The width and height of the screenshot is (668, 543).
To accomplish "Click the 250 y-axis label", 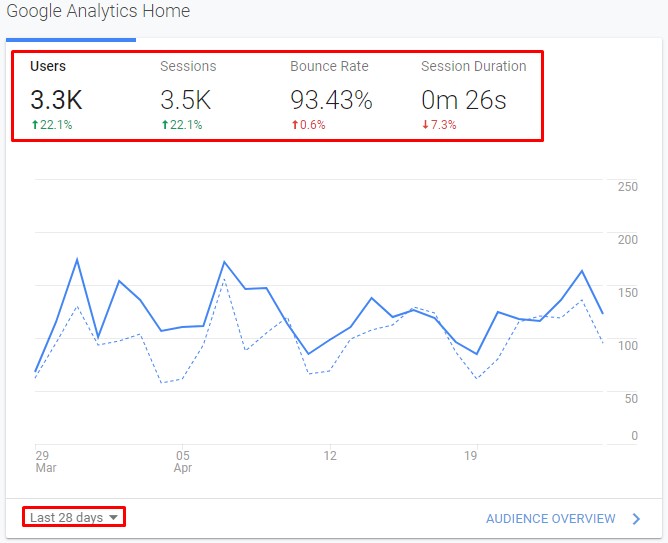I will point(628,187).
